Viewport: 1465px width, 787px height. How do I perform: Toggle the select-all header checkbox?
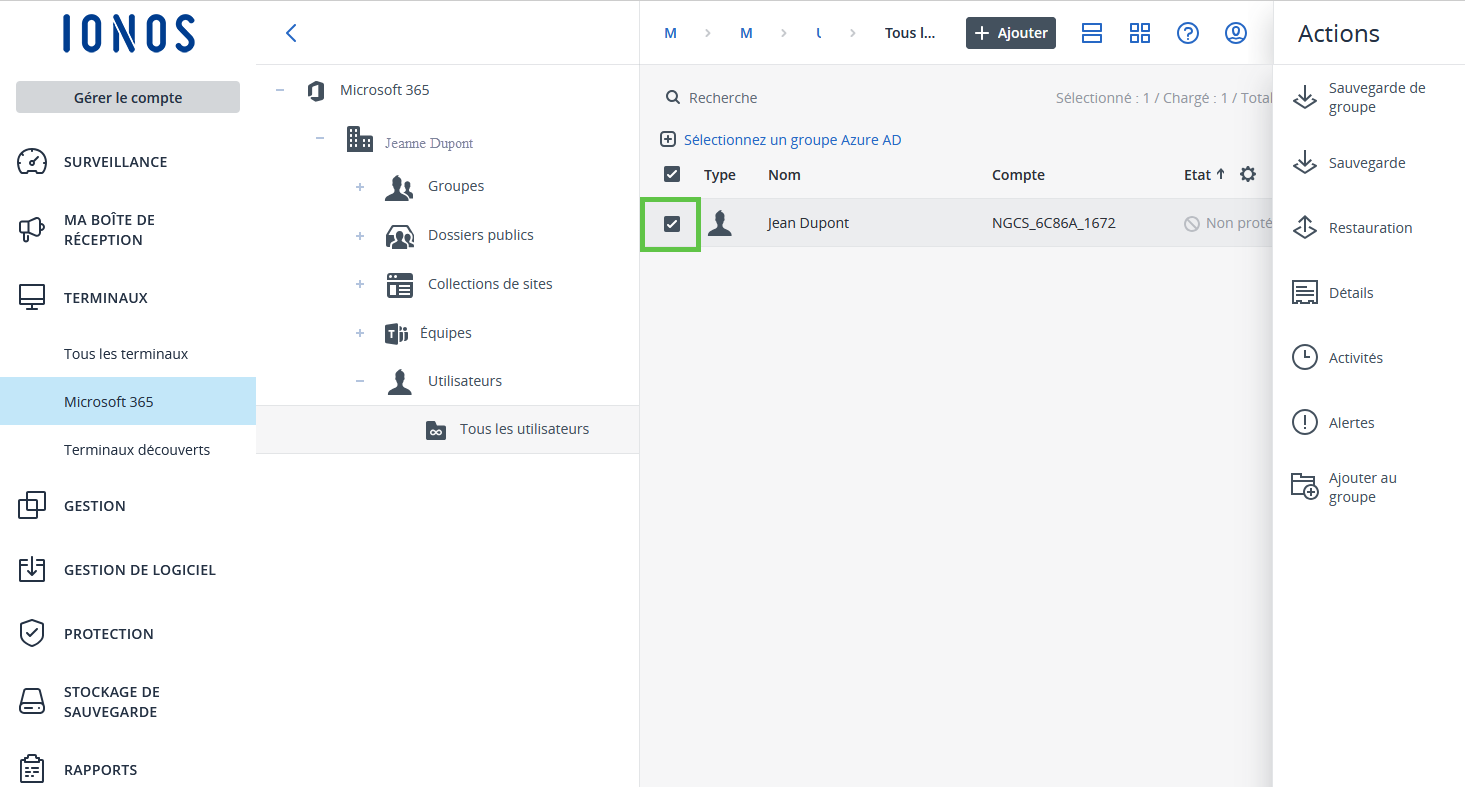(672, 175)
